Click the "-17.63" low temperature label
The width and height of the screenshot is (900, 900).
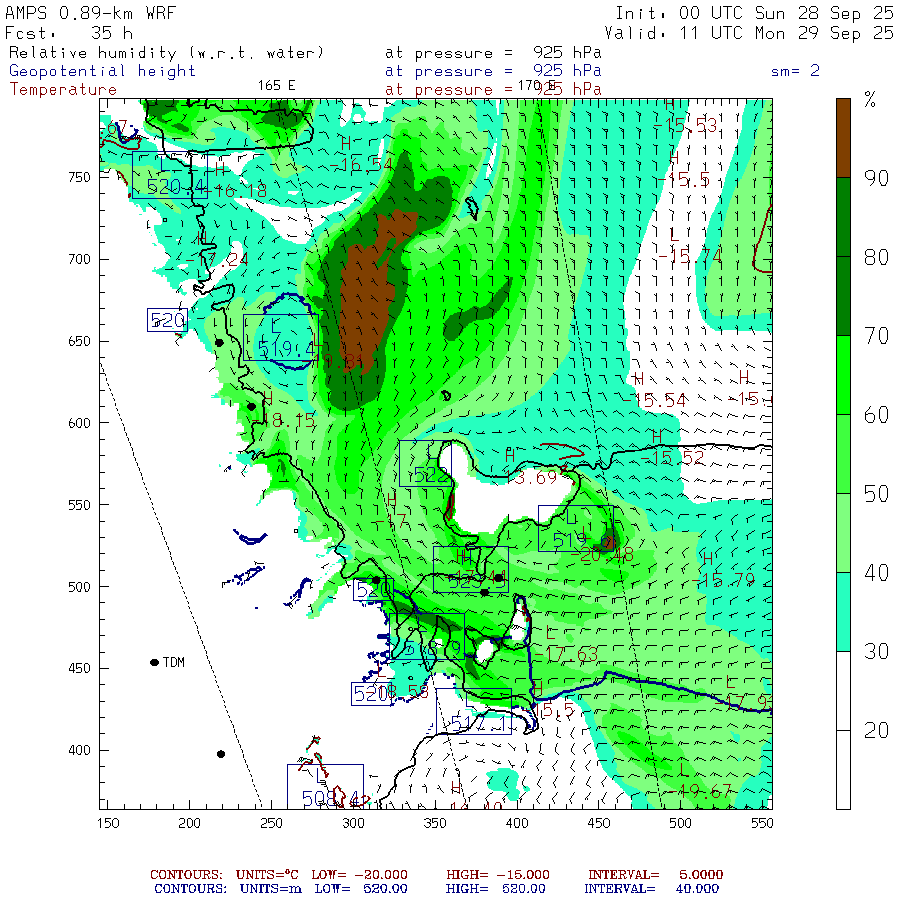566,654
